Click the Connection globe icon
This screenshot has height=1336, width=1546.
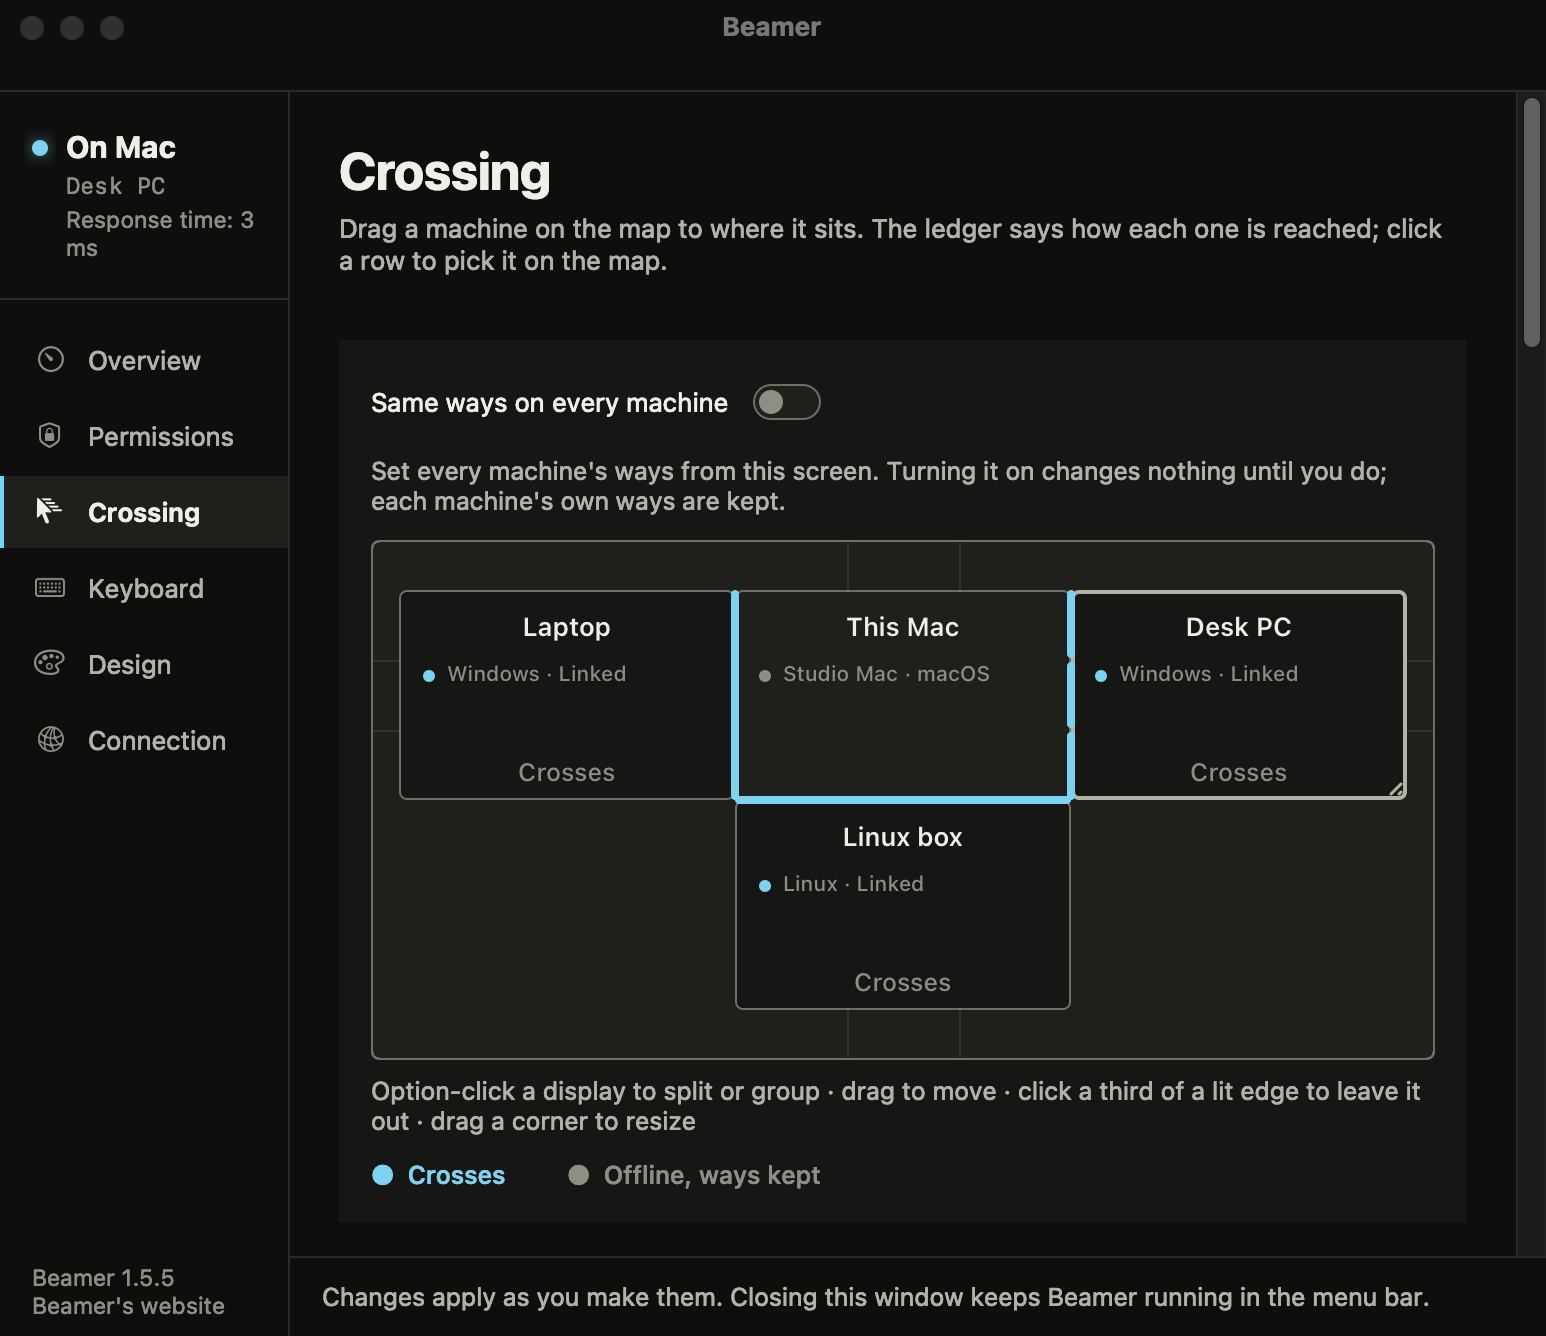(x=51, y=740)
